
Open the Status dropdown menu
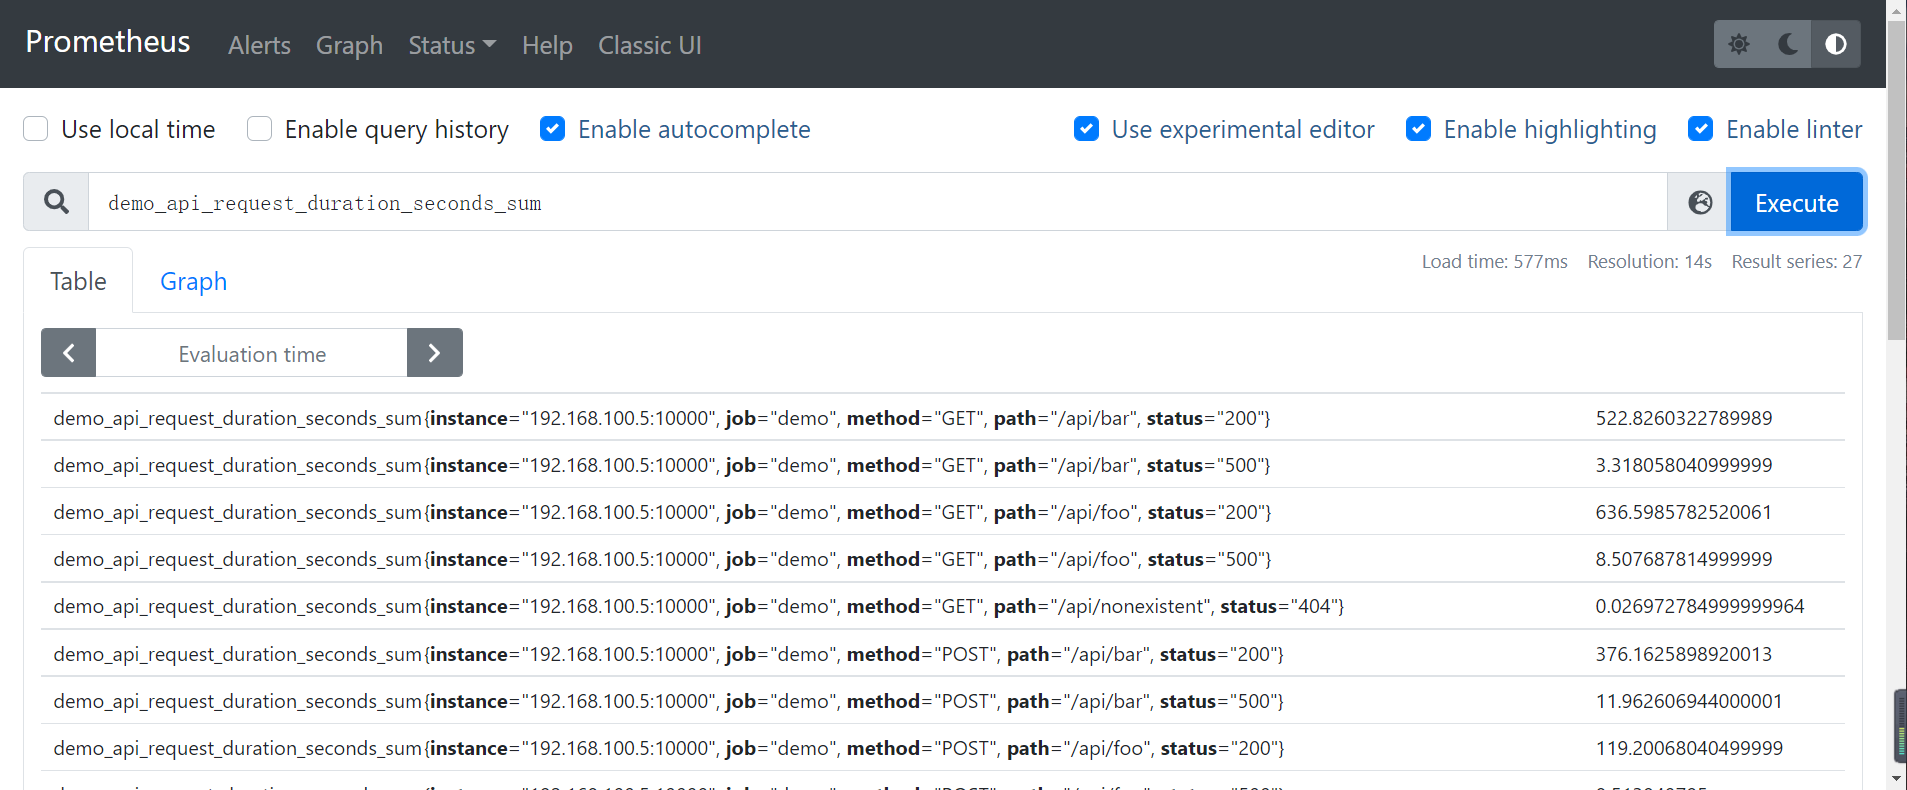[x=451, y=45]
